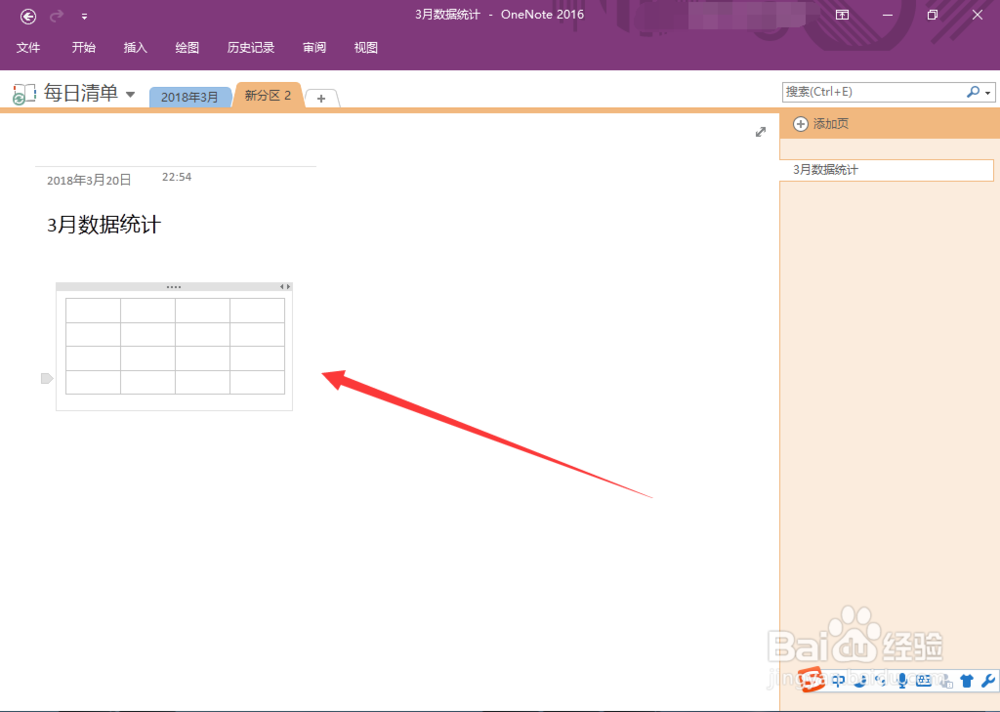Open Ribbon Display Options in title bar
The height and width of the screenshot is (712, 1000).
(842, 14)
